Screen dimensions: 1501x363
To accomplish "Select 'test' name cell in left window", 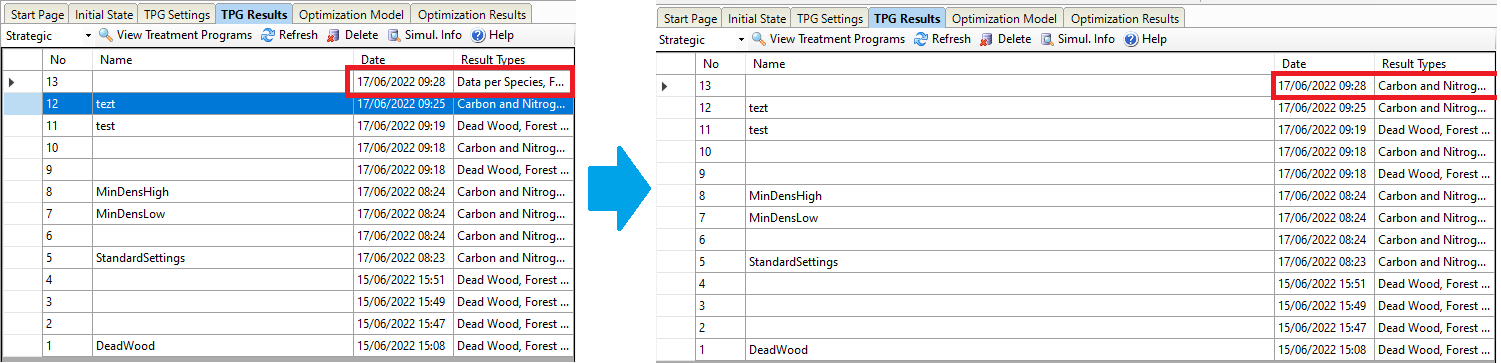I will point(223,125).
